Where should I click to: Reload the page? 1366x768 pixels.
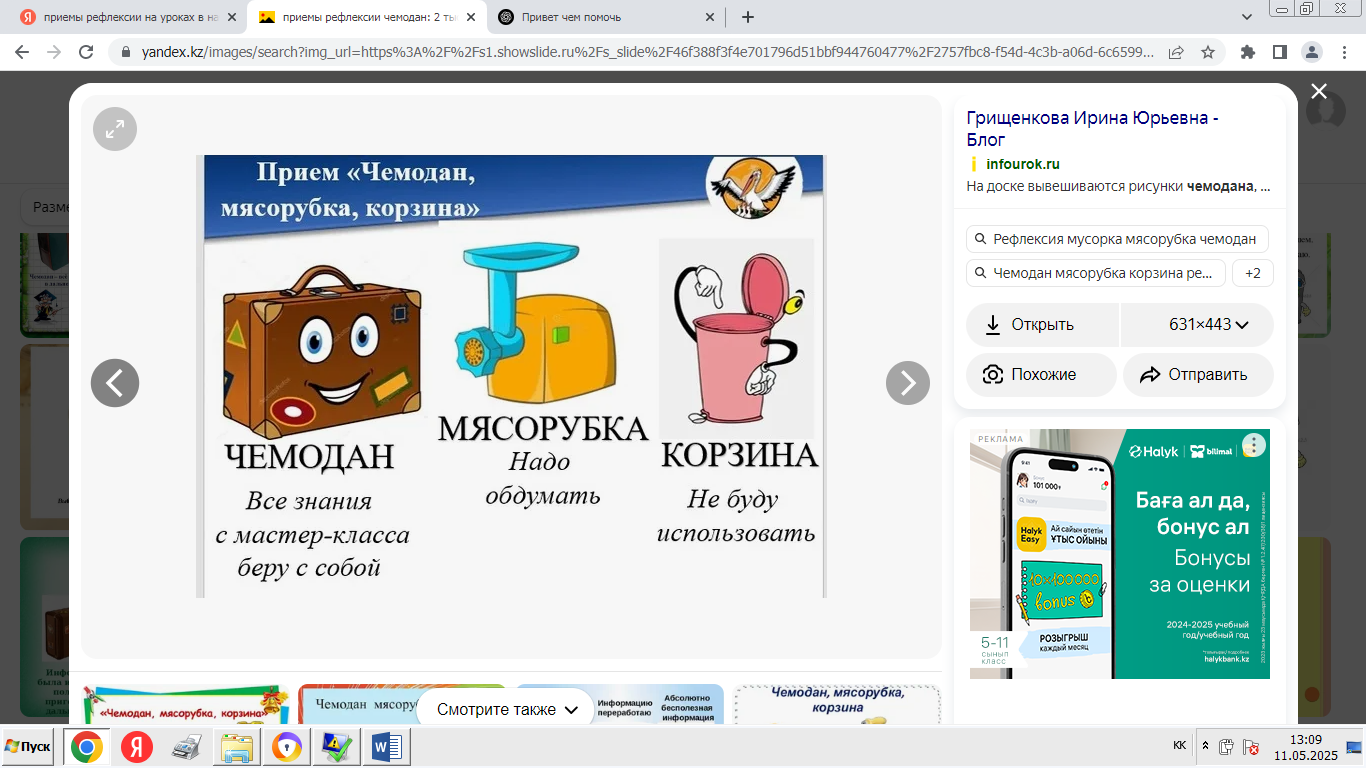tap(86, 52)
